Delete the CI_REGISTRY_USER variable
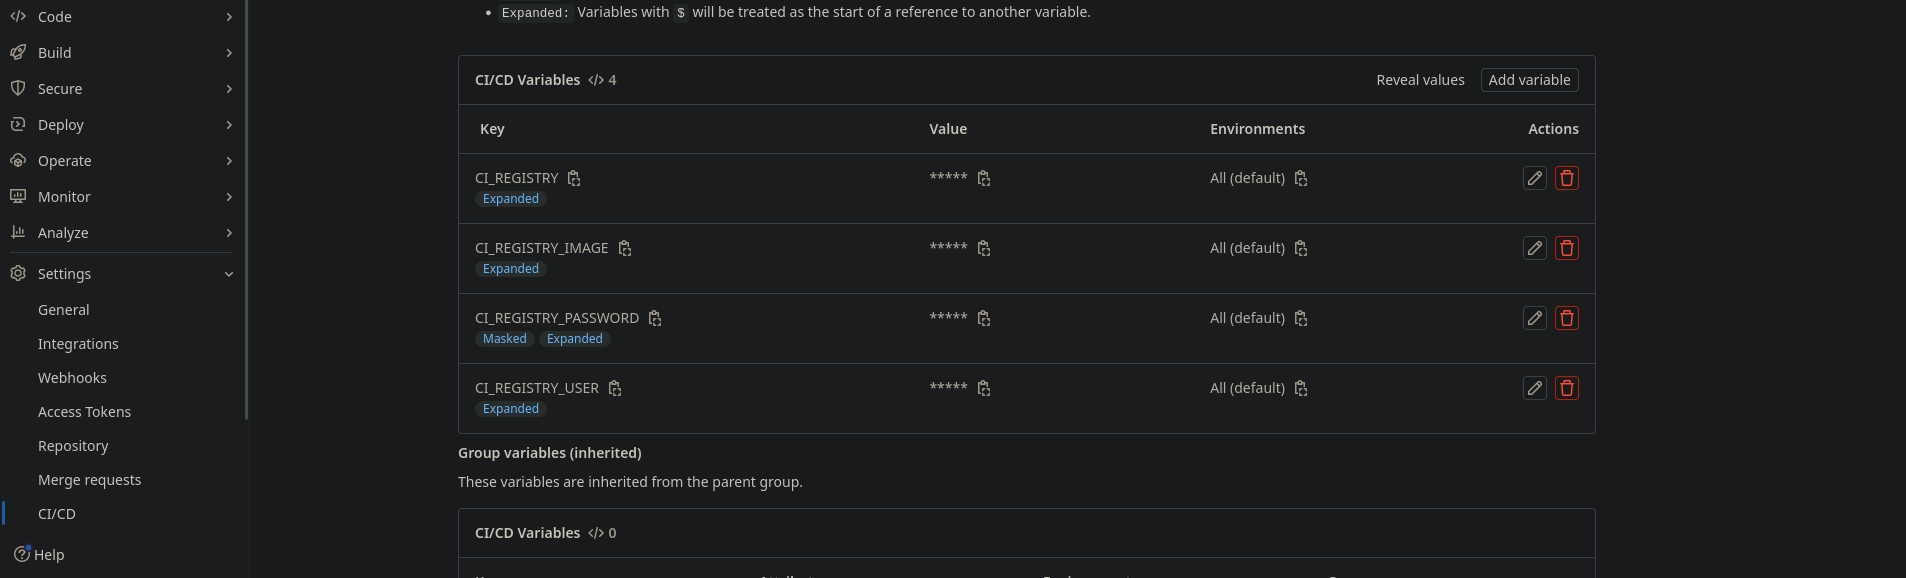This screenshot has width=1906, height=578. pos(1566,388)
